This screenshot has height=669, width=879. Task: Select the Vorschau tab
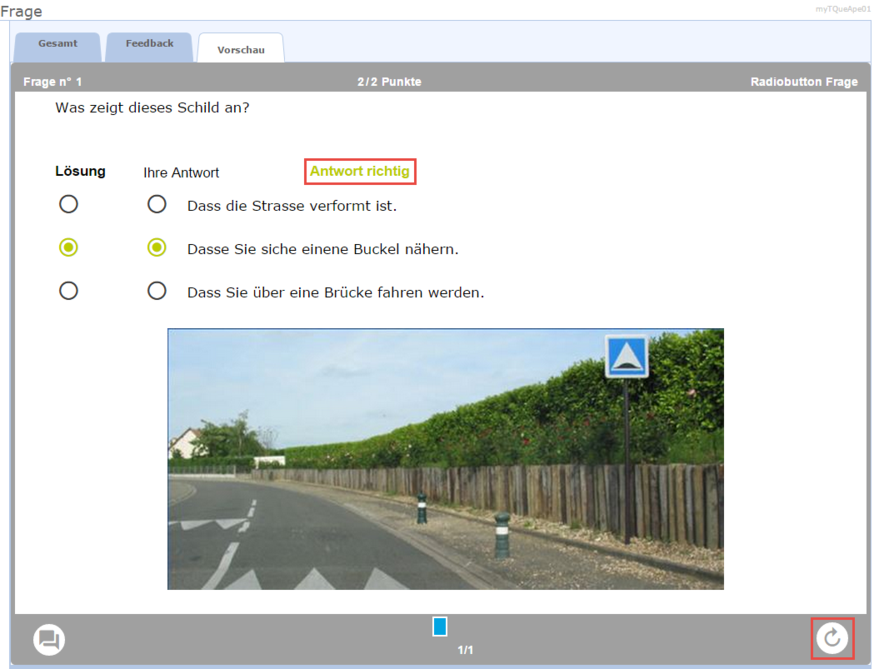point(241,49)
